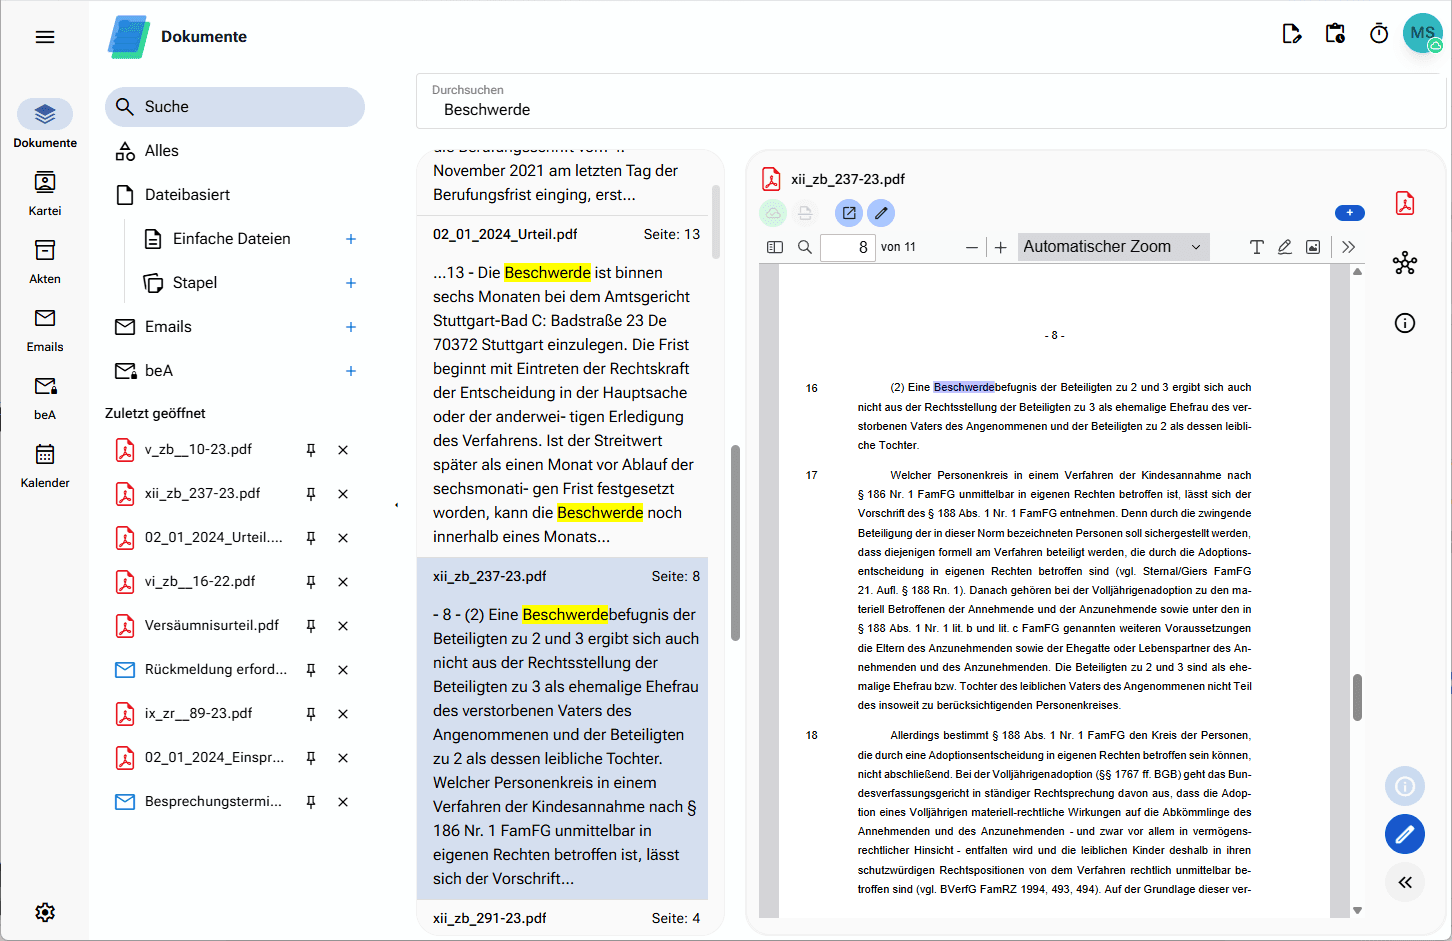Image resolution: width=1452 pixels, height=941 pixels.
Task: Pin ix_zr__89-23.pdf in recent list
Action: pyautogui.click(x=311, y=714)
